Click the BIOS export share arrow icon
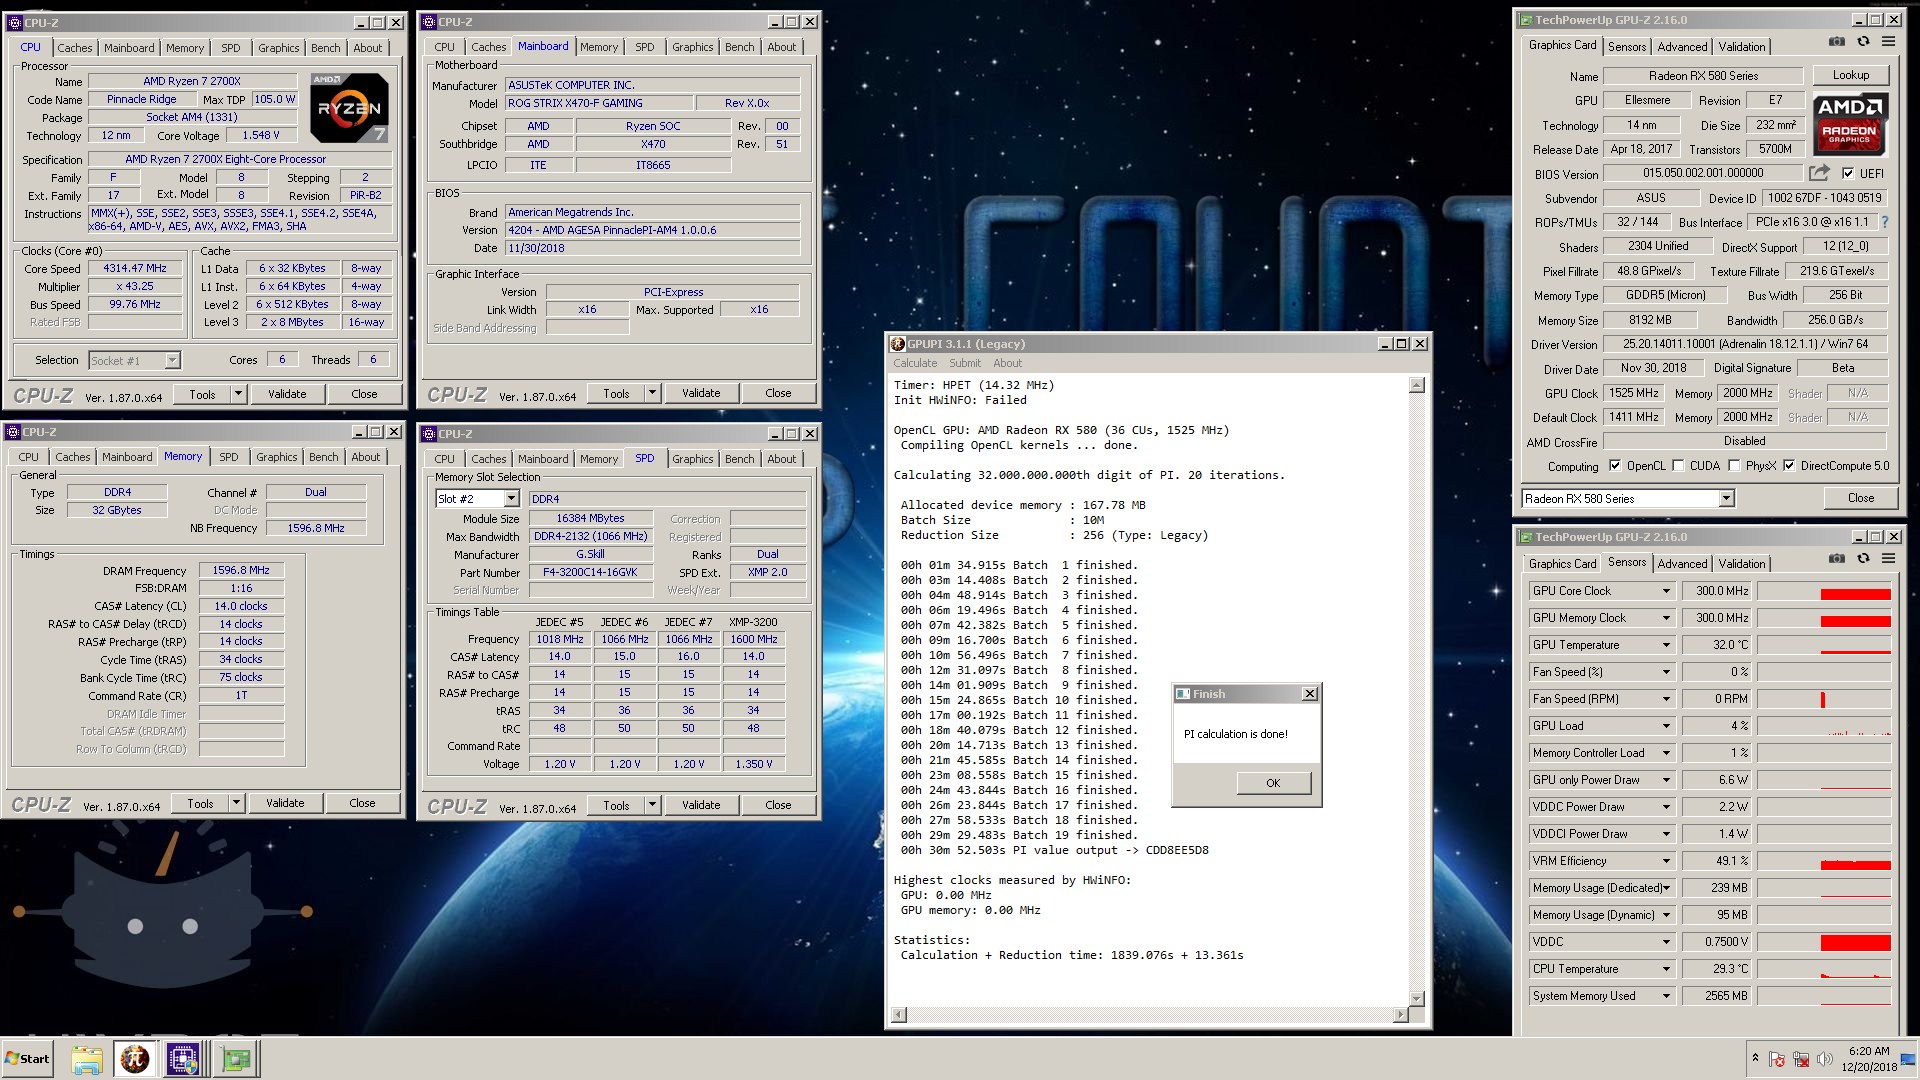The width and height of the screenshot is (1920, 1080). pos(1819,172)
